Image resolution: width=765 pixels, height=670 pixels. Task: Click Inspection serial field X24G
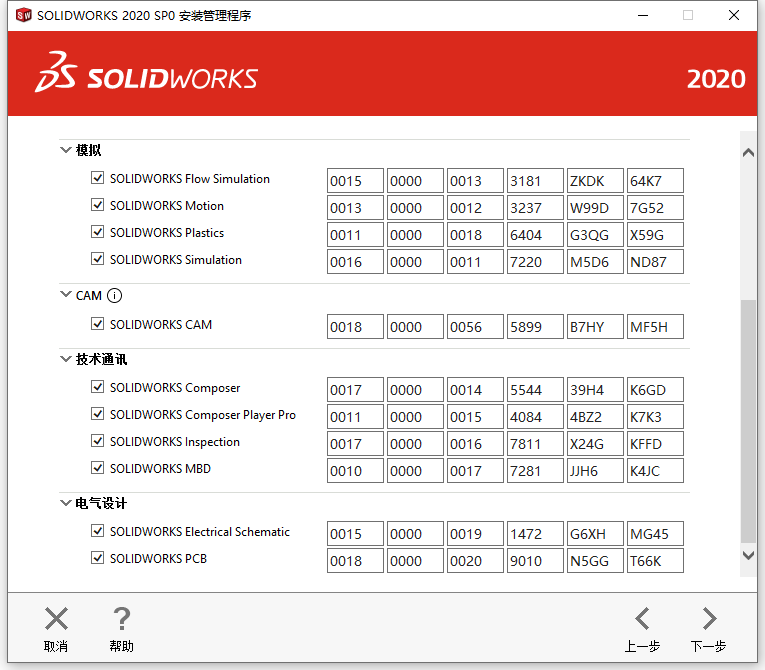(x=595, y=444)
